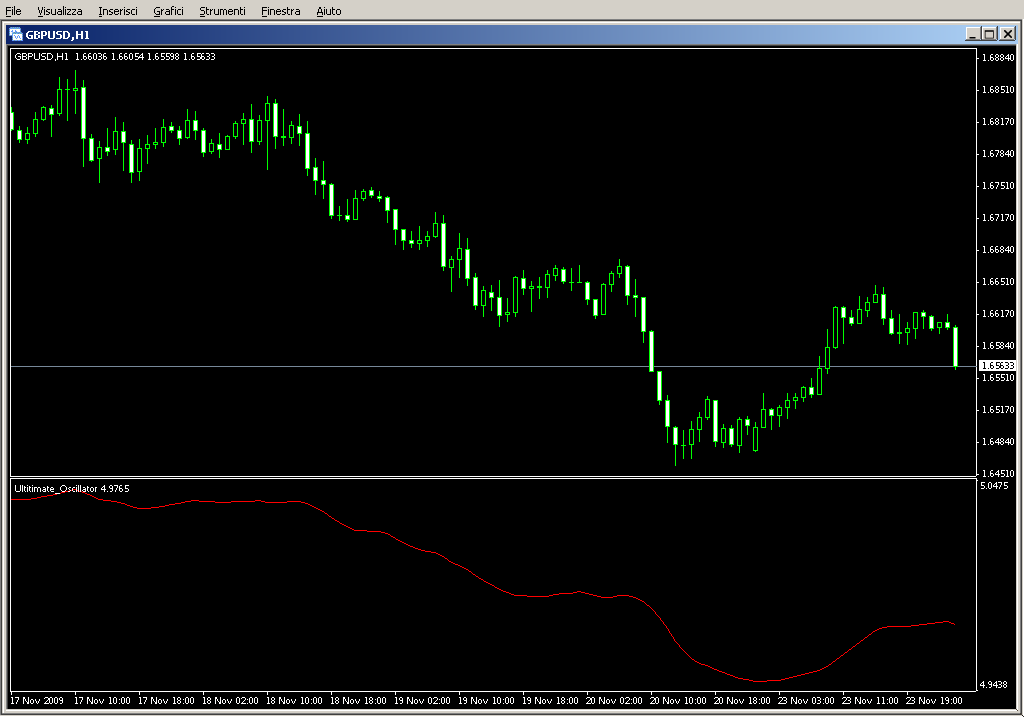Click the 1.67840 price scale label

tap(999, 153)
